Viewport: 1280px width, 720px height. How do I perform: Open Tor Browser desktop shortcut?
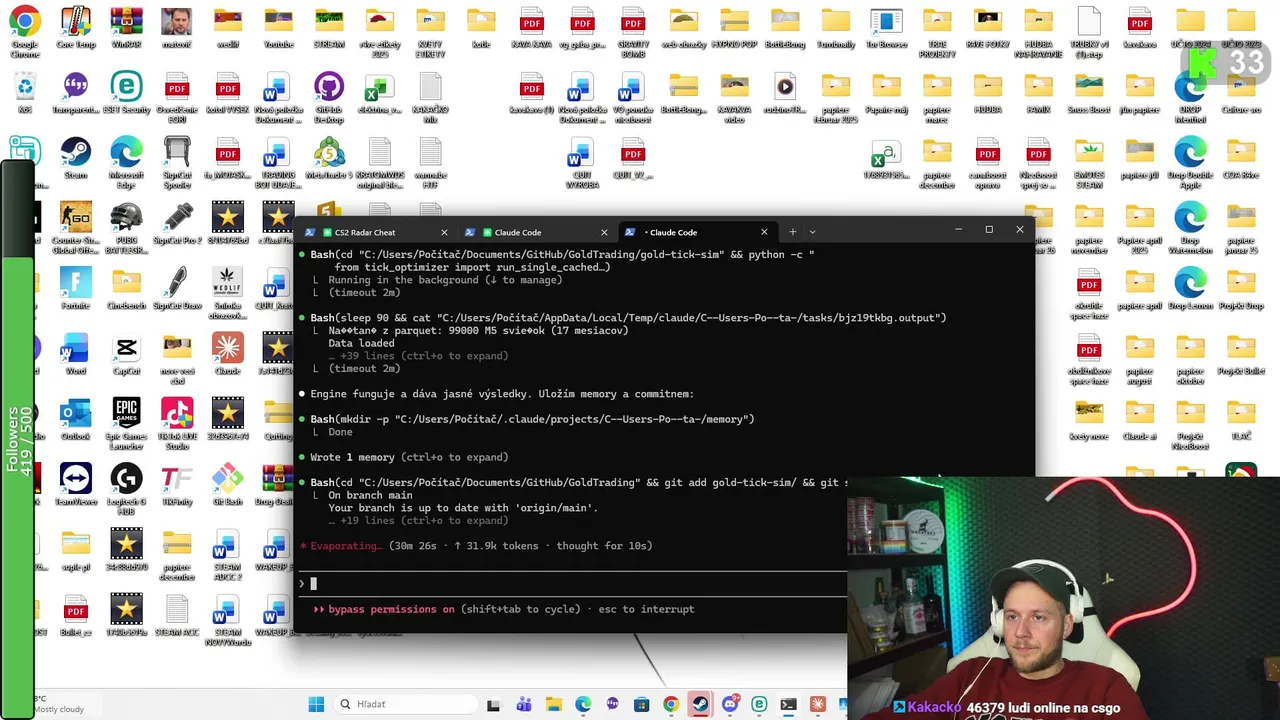(886, 27)
